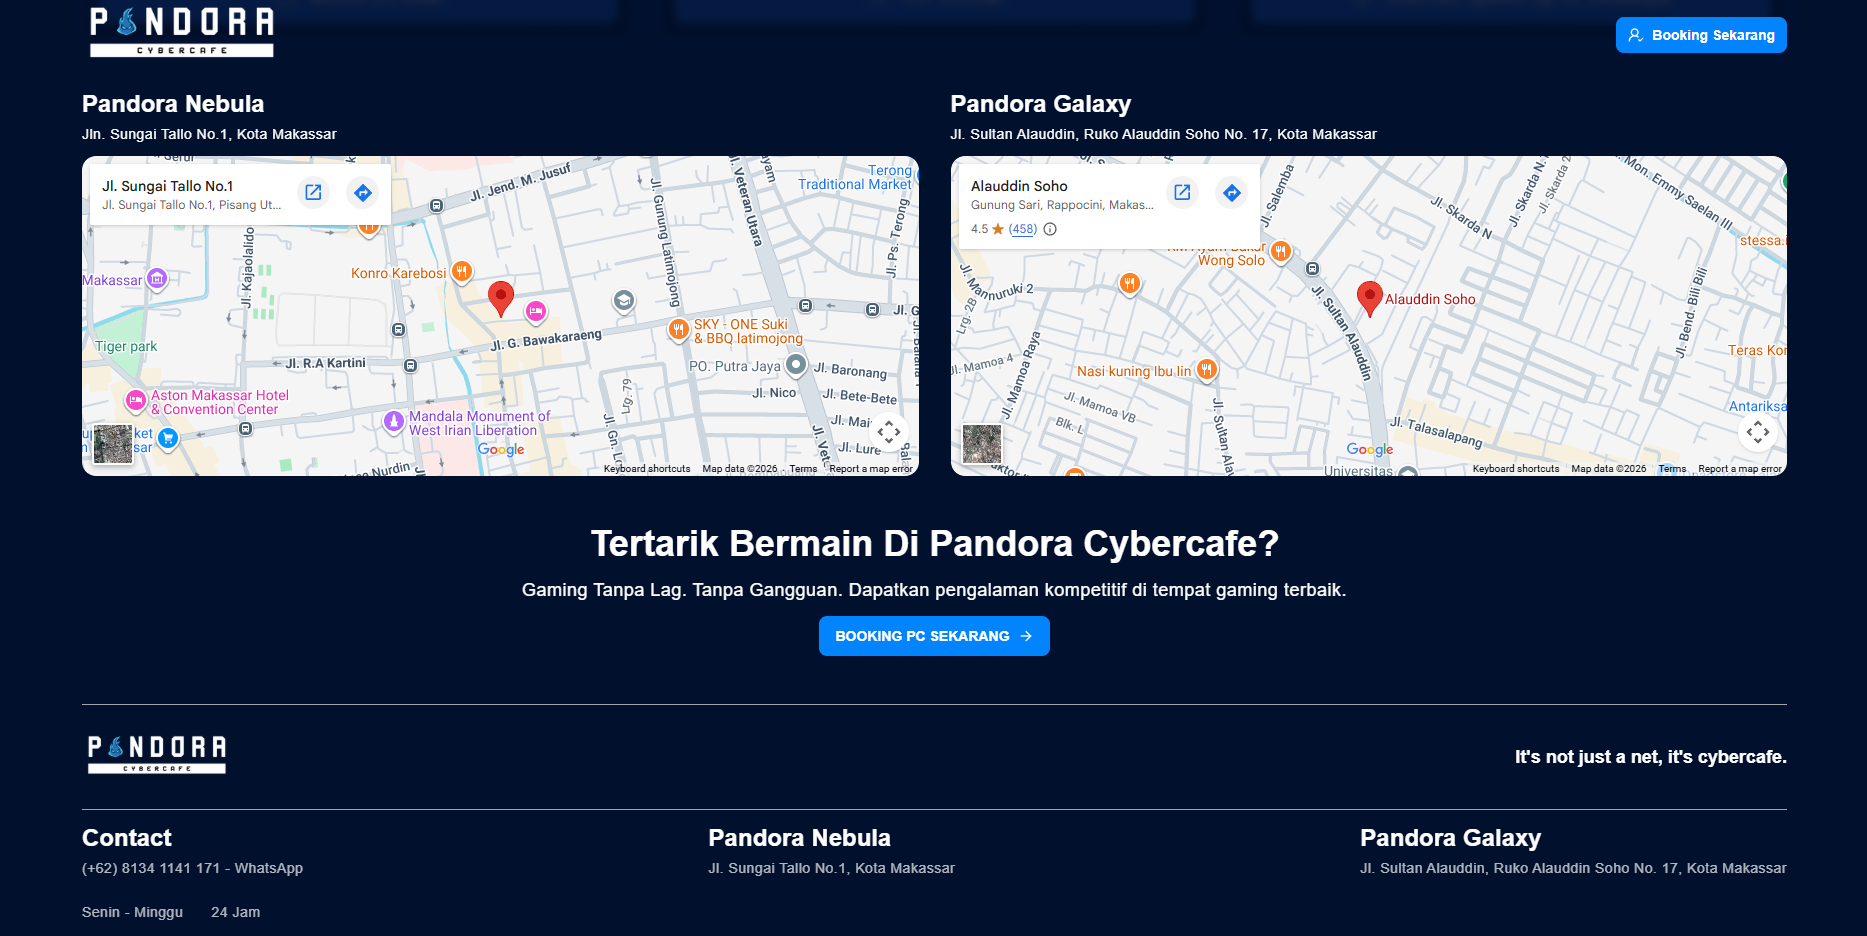1867x936 pixels.
Task: Click the BOOKING PC SEKARANG button
Action: click(934, 636)
